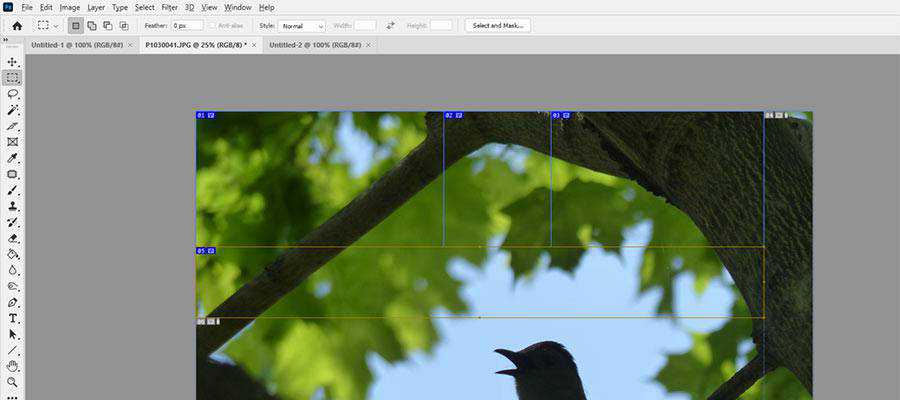Screen dimensions: 900x400
Task: Toggle Intersect with selection mode
Action: pyautogui.click(x=124, y=25)
